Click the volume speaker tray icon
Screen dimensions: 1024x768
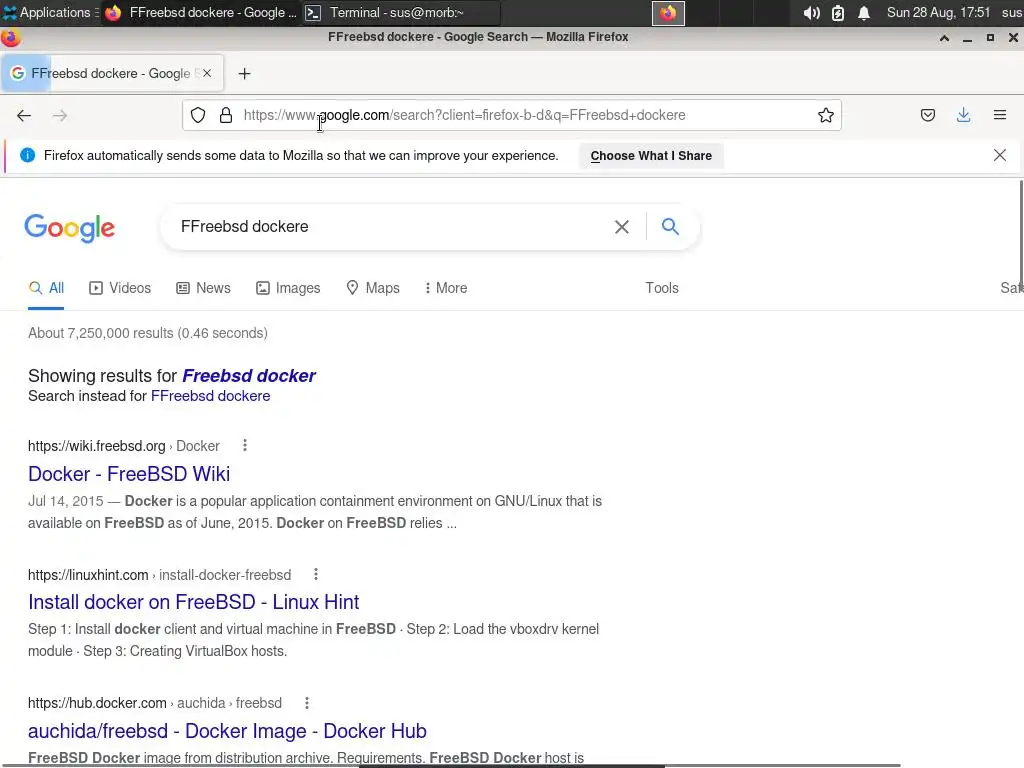811,13
